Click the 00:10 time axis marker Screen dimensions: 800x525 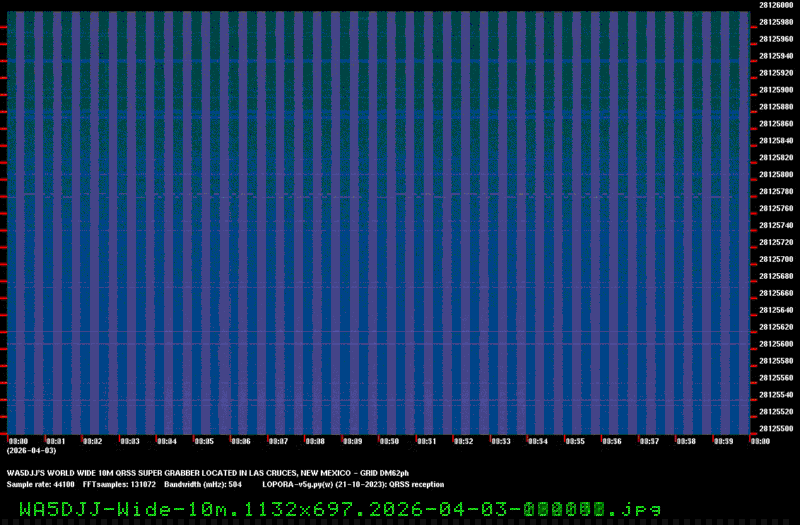pyautogui.click(x=389, y=441)
